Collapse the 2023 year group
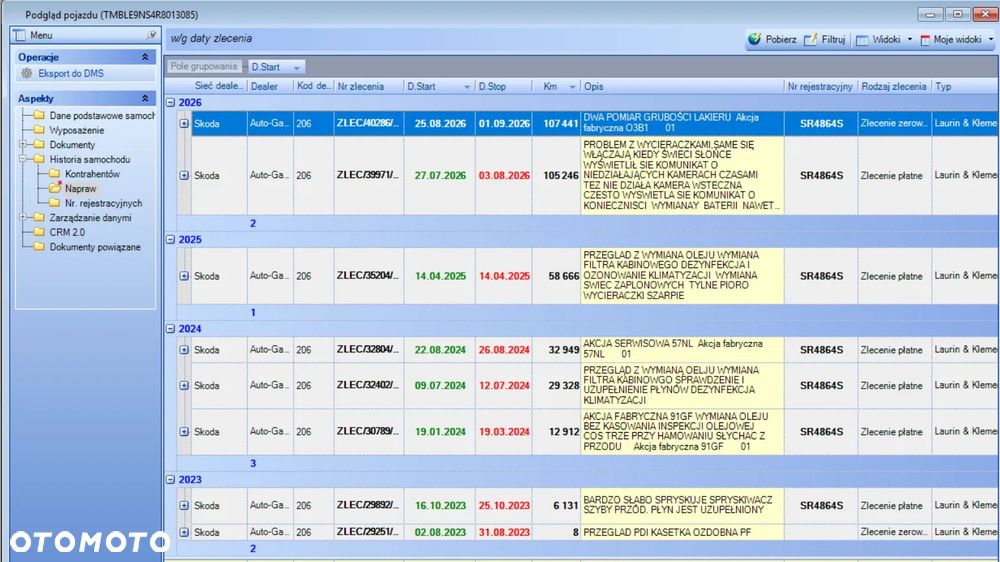Viewport: 1000px width, 562px height. pyautogui.click(x=171, y=479)
